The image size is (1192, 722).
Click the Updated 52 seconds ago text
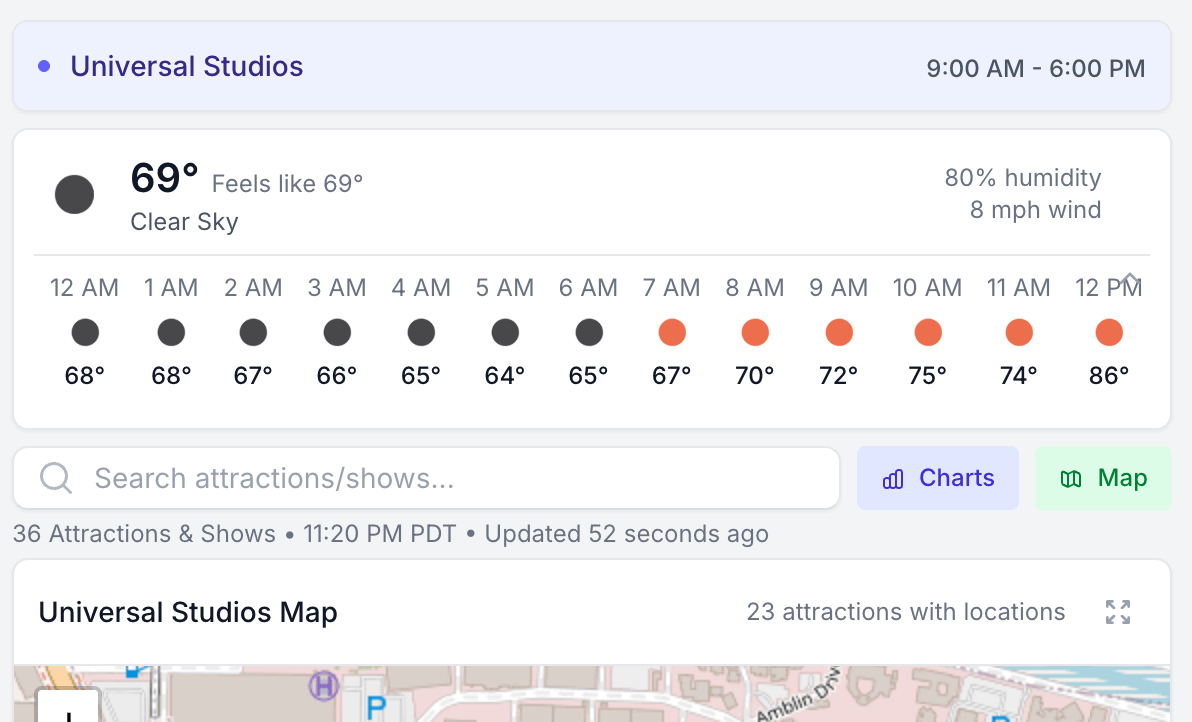[x=626, y=534]
